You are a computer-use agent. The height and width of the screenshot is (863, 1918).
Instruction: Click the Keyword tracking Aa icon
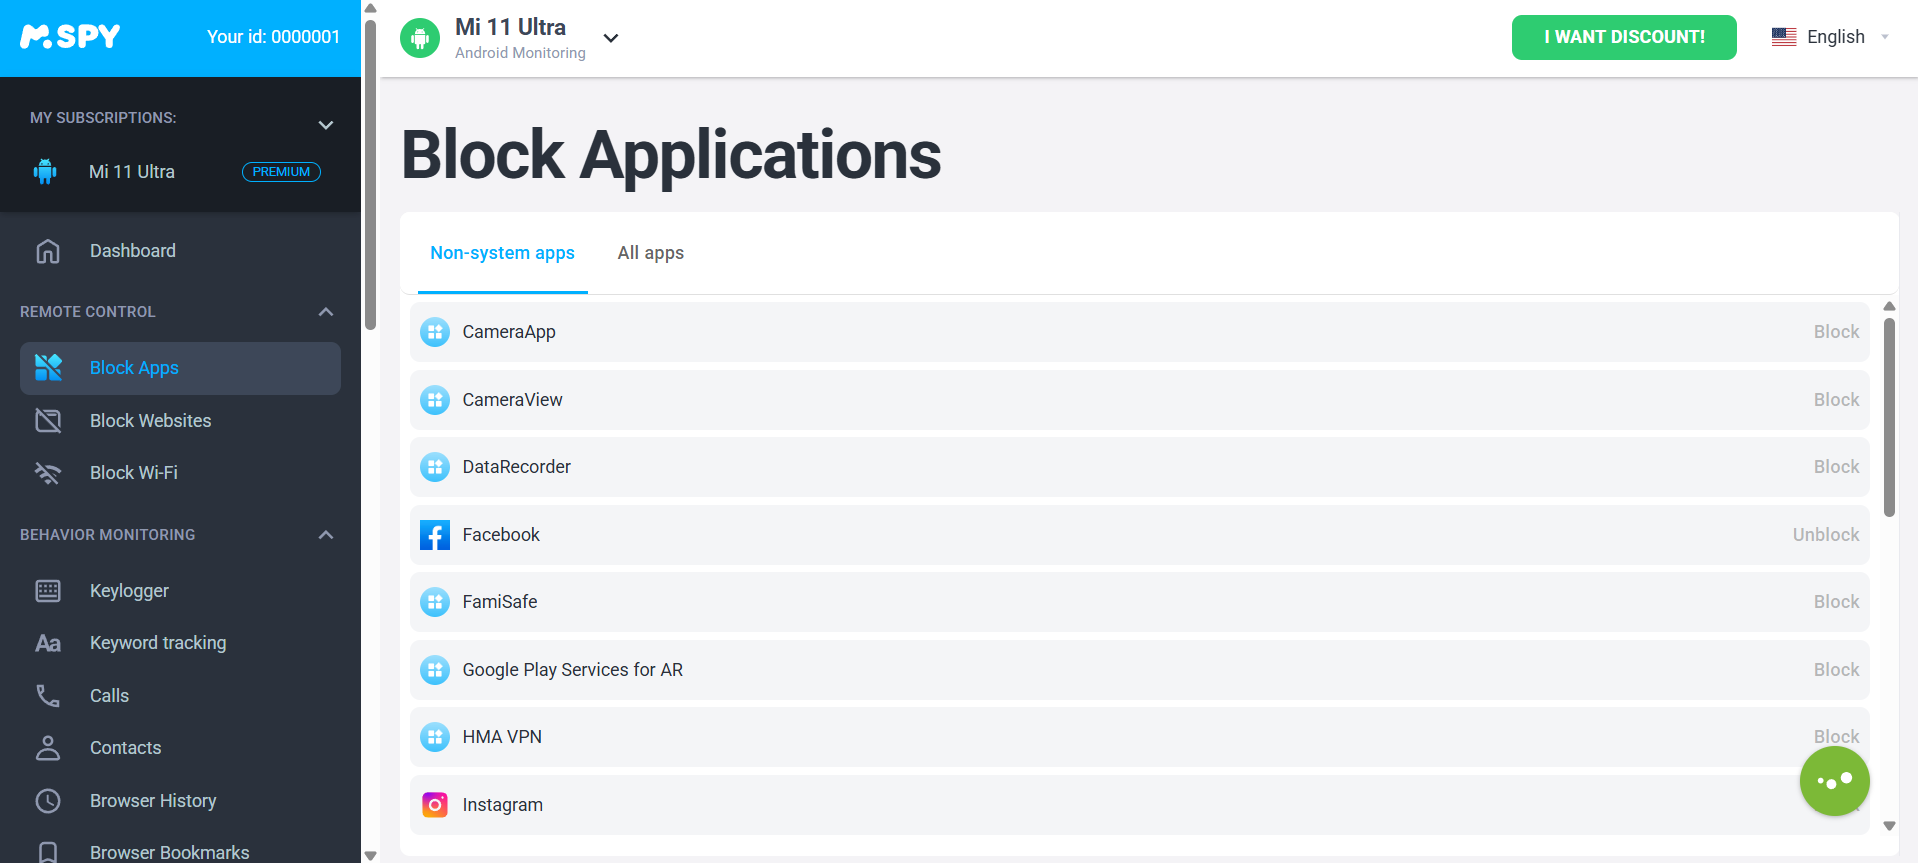pos(48,643)
